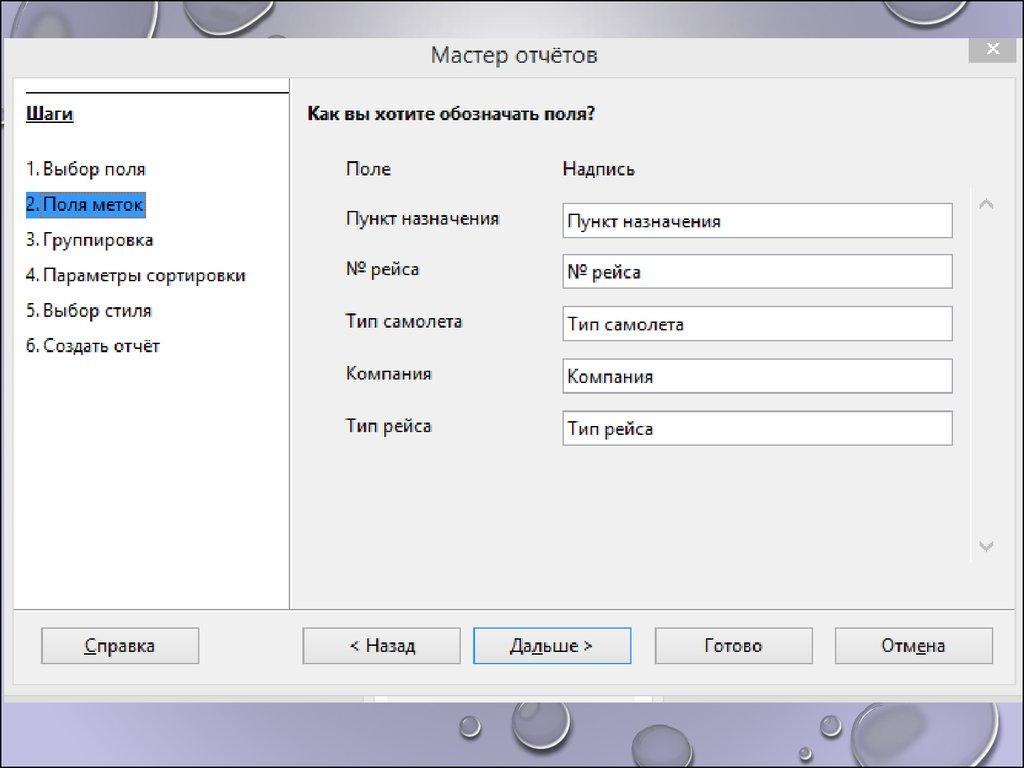Select the Тип рейса label input

pyautogui.click(x=757, y=429)
